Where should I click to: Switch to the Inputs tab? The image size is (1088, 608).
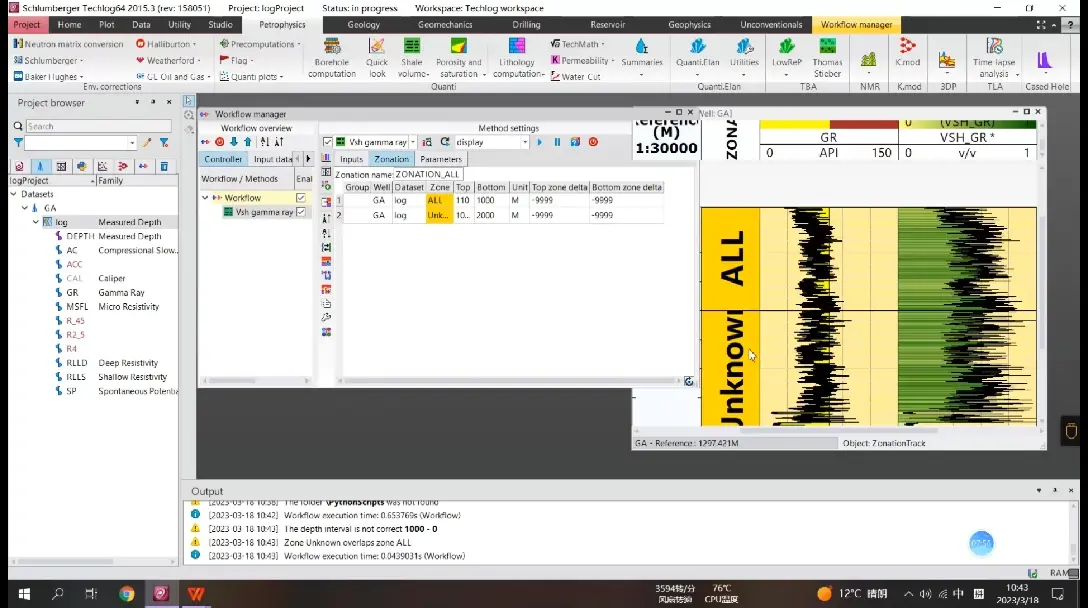click(351, 159)
